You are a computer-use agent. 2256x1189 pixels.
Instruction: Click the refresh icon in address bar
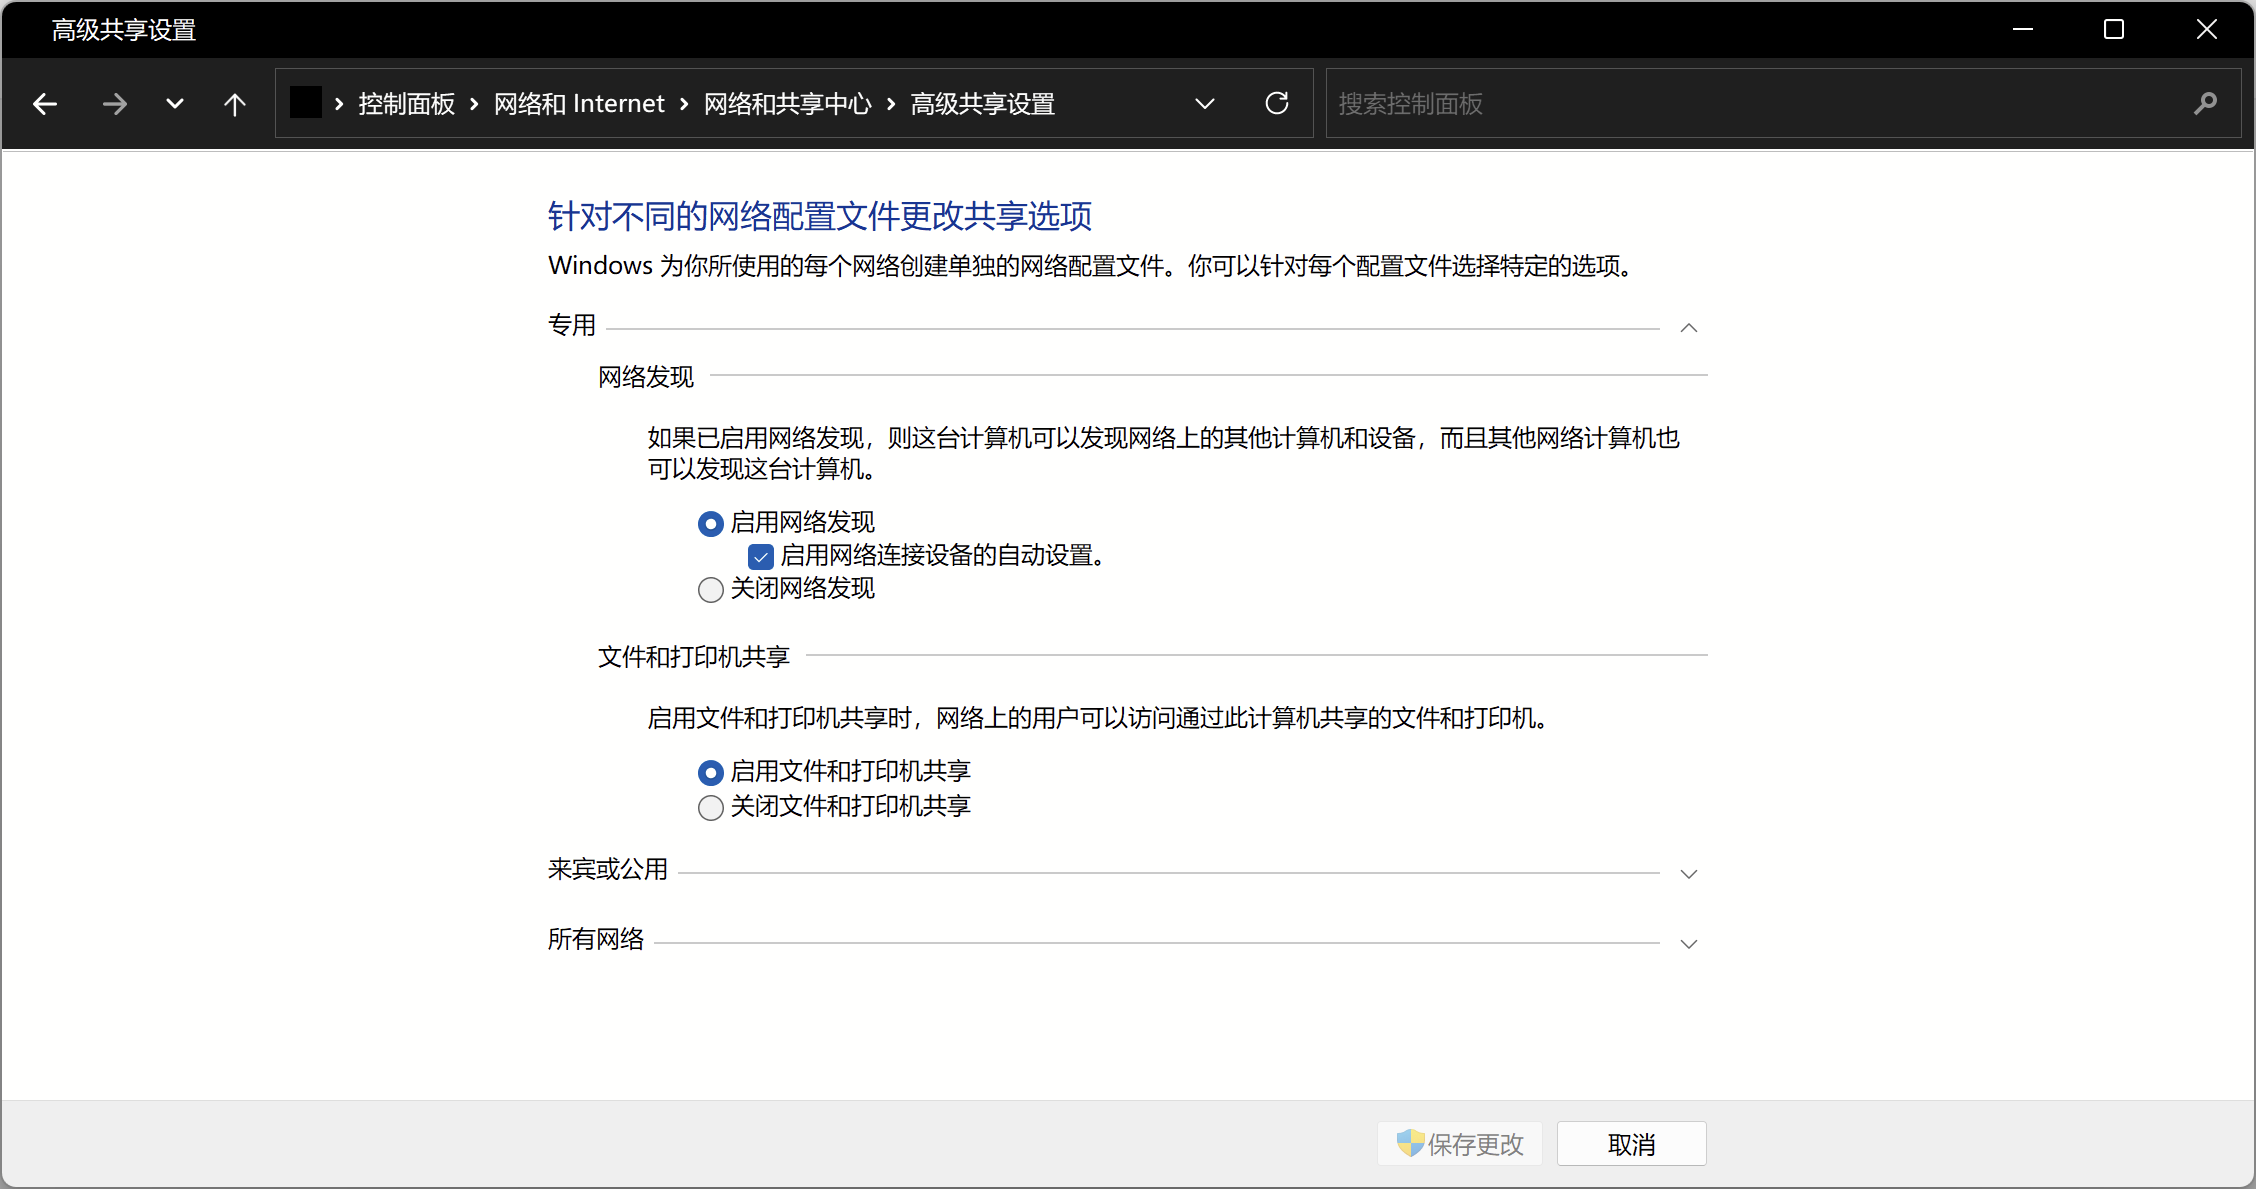[x=1277, y=104]
